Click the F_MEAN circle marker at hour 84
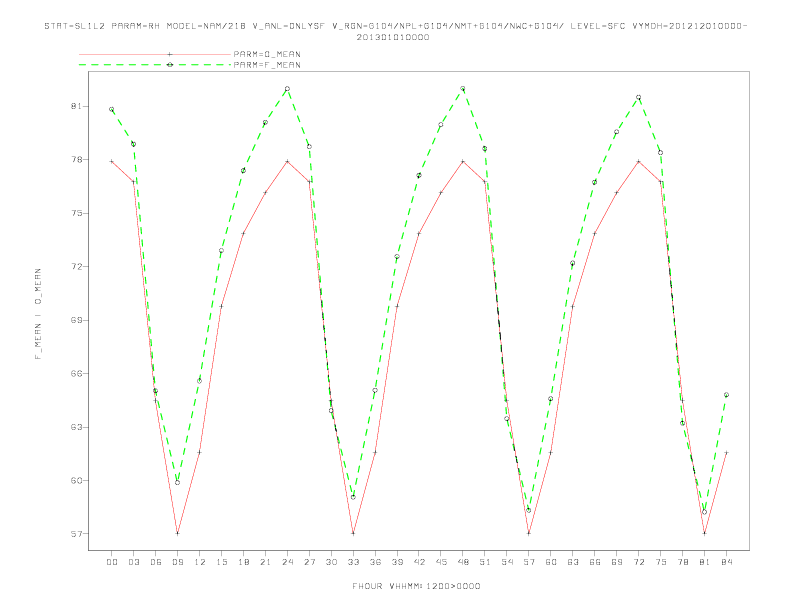This screenshot has height=612, width=792. (x=726, y=395)
